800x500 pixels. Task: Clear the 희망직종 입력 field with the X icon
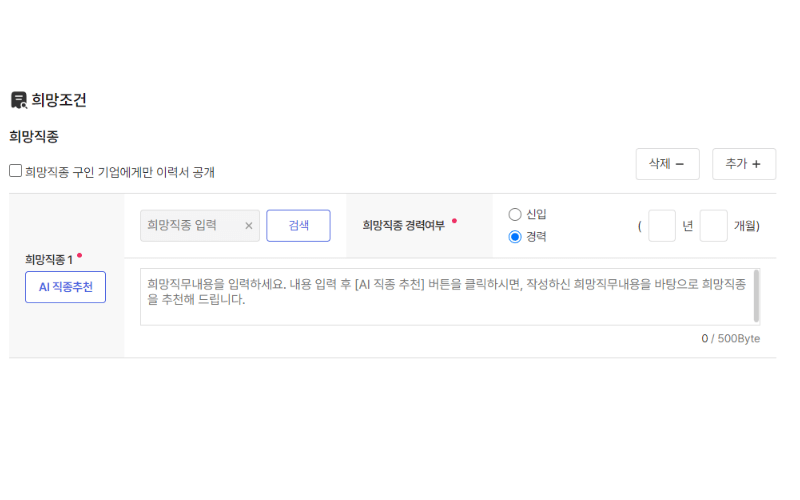[x=248, y=226]
